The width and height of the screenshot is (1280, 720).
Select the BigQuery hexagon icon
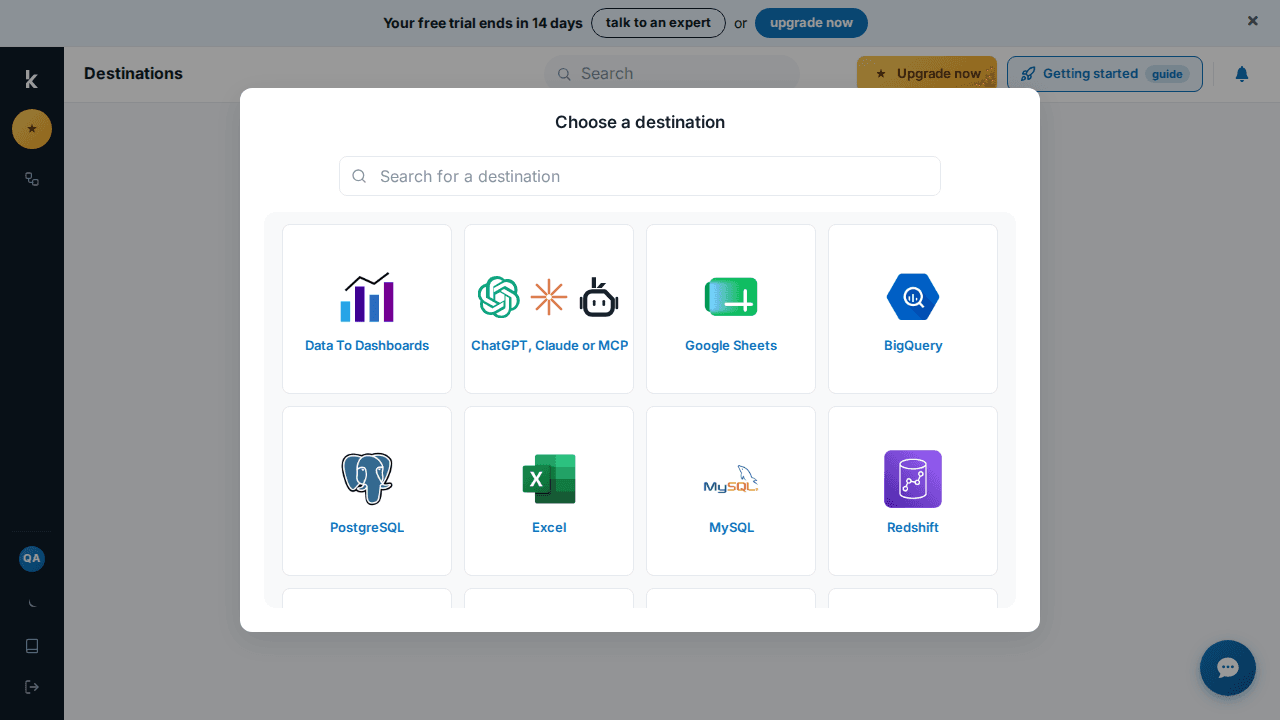913,297
